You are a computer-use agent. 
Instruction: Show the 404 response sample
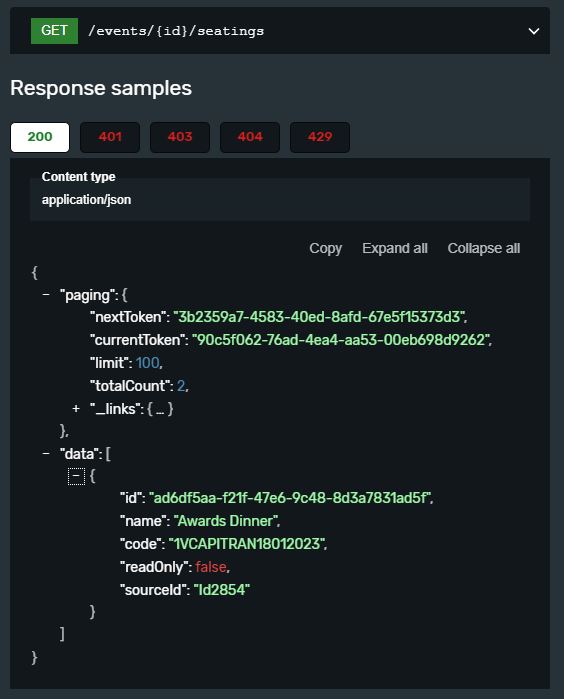pos(250,137)
